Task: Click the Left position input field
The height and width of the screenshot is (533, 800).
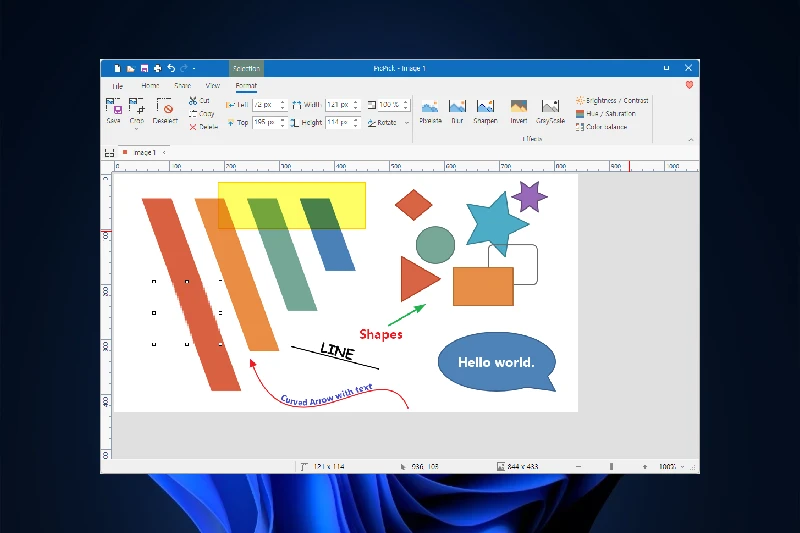Action: pyautogui.click(x=265, y=104)
